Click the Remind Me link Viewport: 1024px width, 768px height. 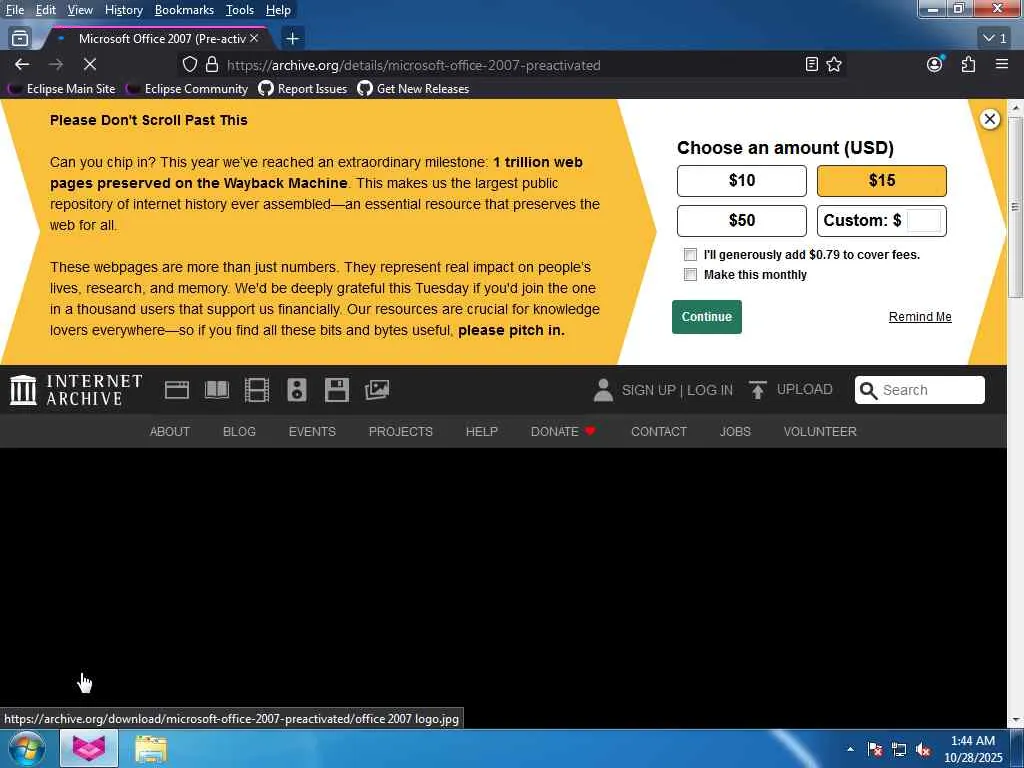point(920,317)
